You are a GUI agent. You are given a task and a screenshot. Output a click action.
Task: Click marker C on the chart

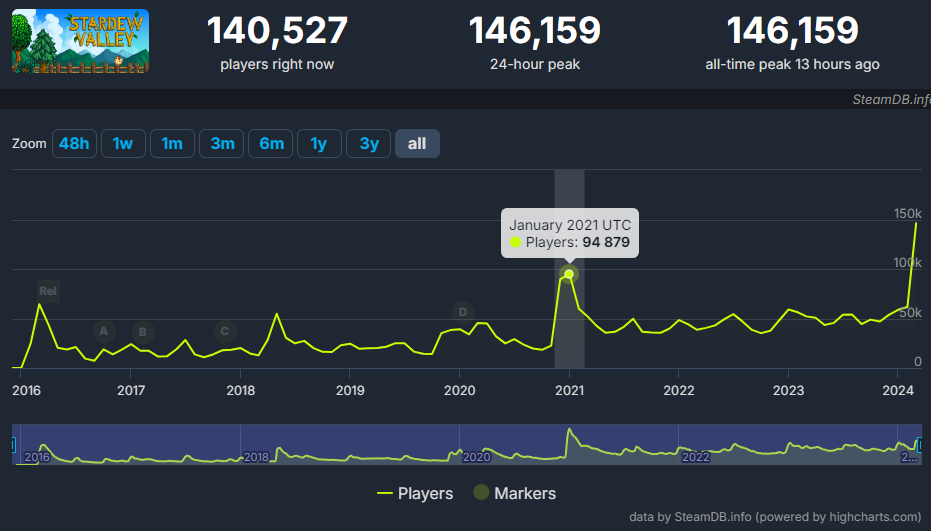(x=225, y=331)
